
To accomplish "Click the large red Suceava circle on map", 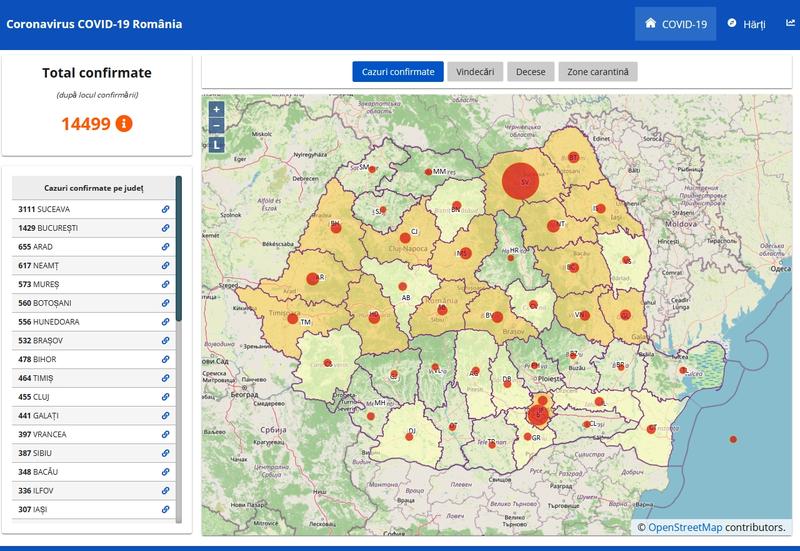I will (x=521, y=181).
